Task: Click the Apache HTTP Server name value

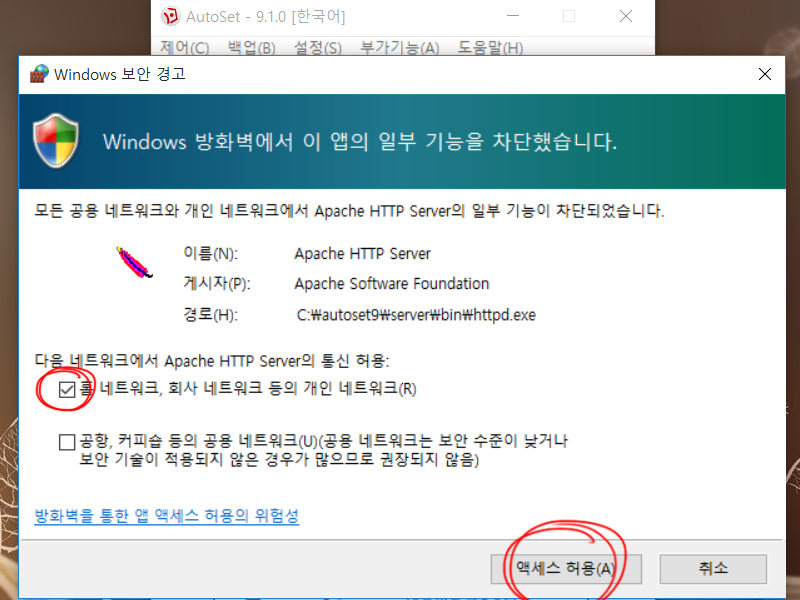Action: click(362, 254)
